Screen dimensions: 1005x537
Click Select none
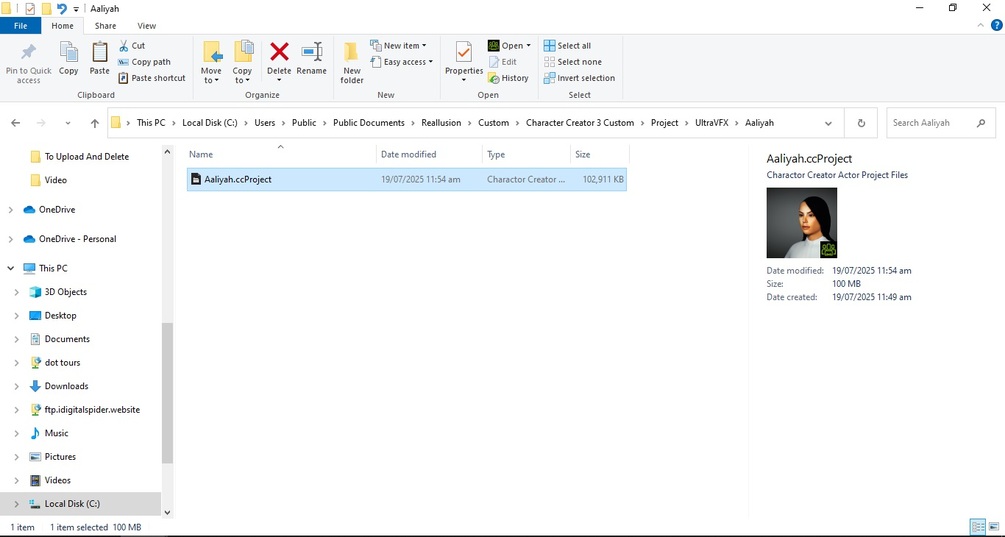573,62
